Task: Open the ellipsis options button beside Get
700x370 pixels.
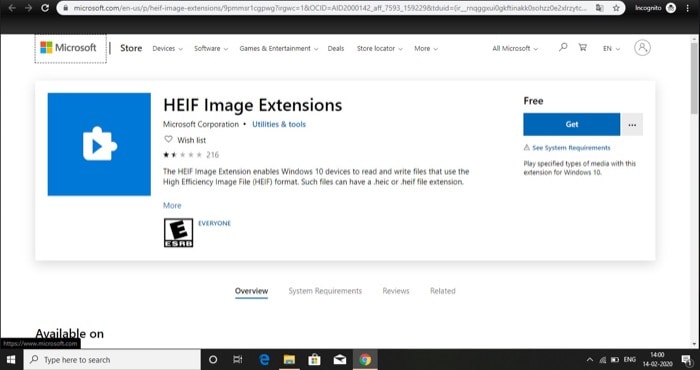Action: point(632,125)
